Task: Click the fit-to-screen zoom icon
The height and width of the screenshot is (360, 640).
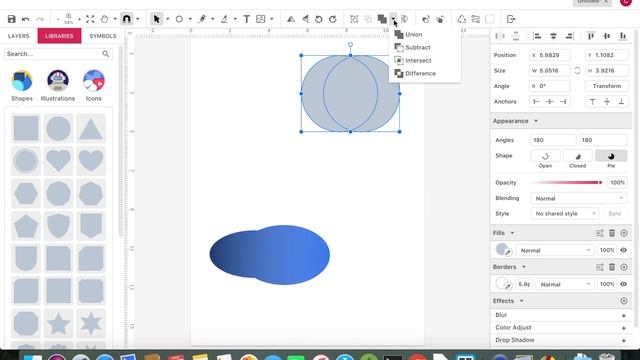Action: (x=90, y=19)
